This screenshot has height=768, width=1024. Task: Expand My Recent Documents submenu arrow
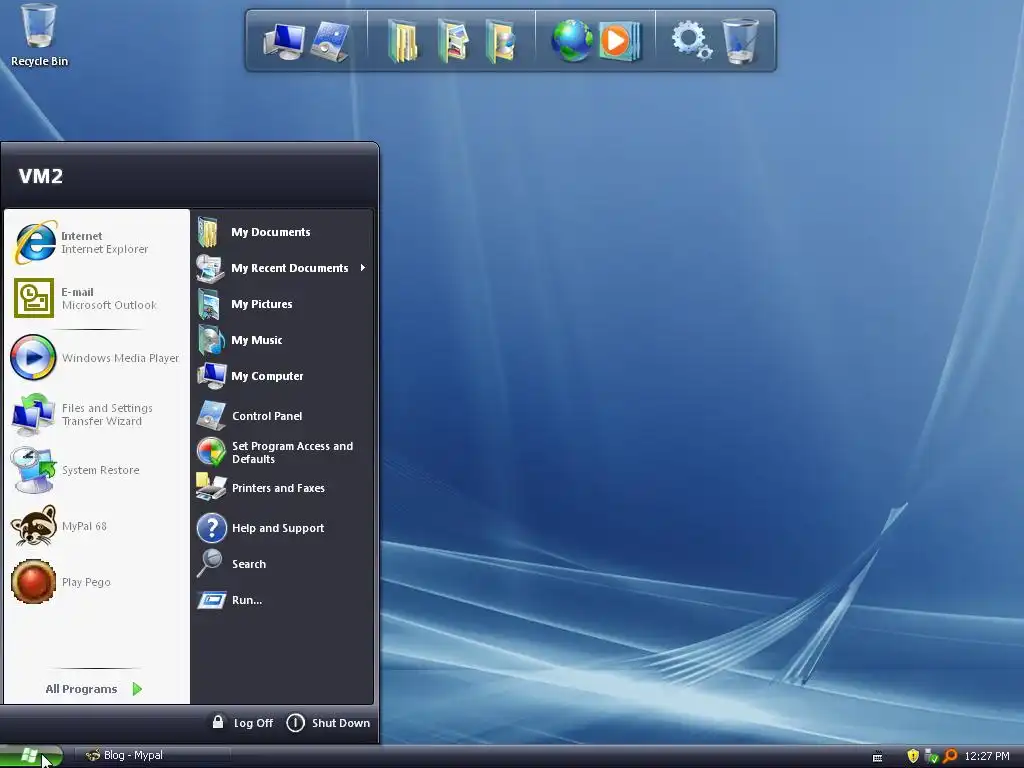pyautogui.click(x=362, y=268)
